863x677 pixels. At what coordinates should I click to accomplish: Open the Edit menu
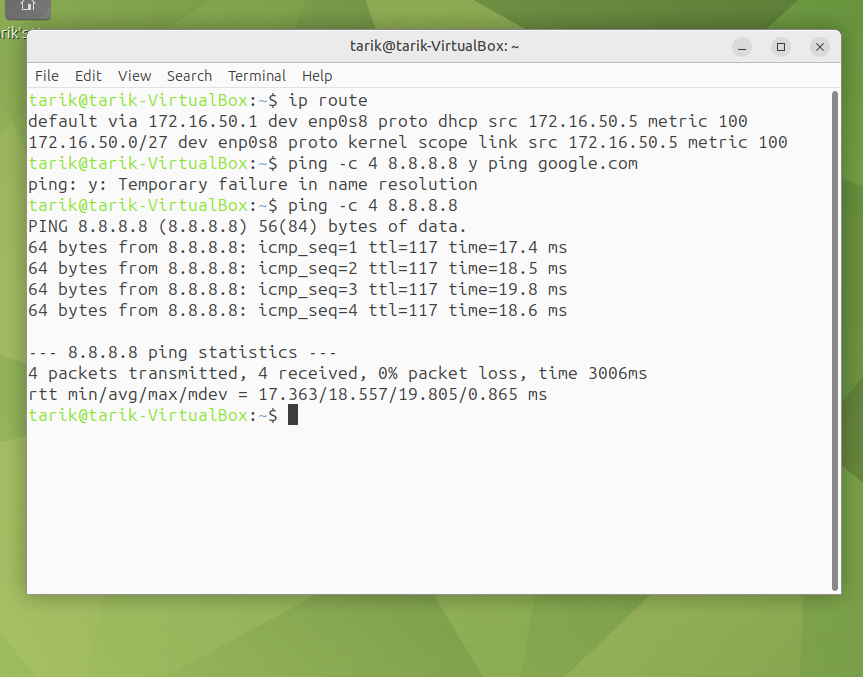pyautogui.click(x=88, y=75)
